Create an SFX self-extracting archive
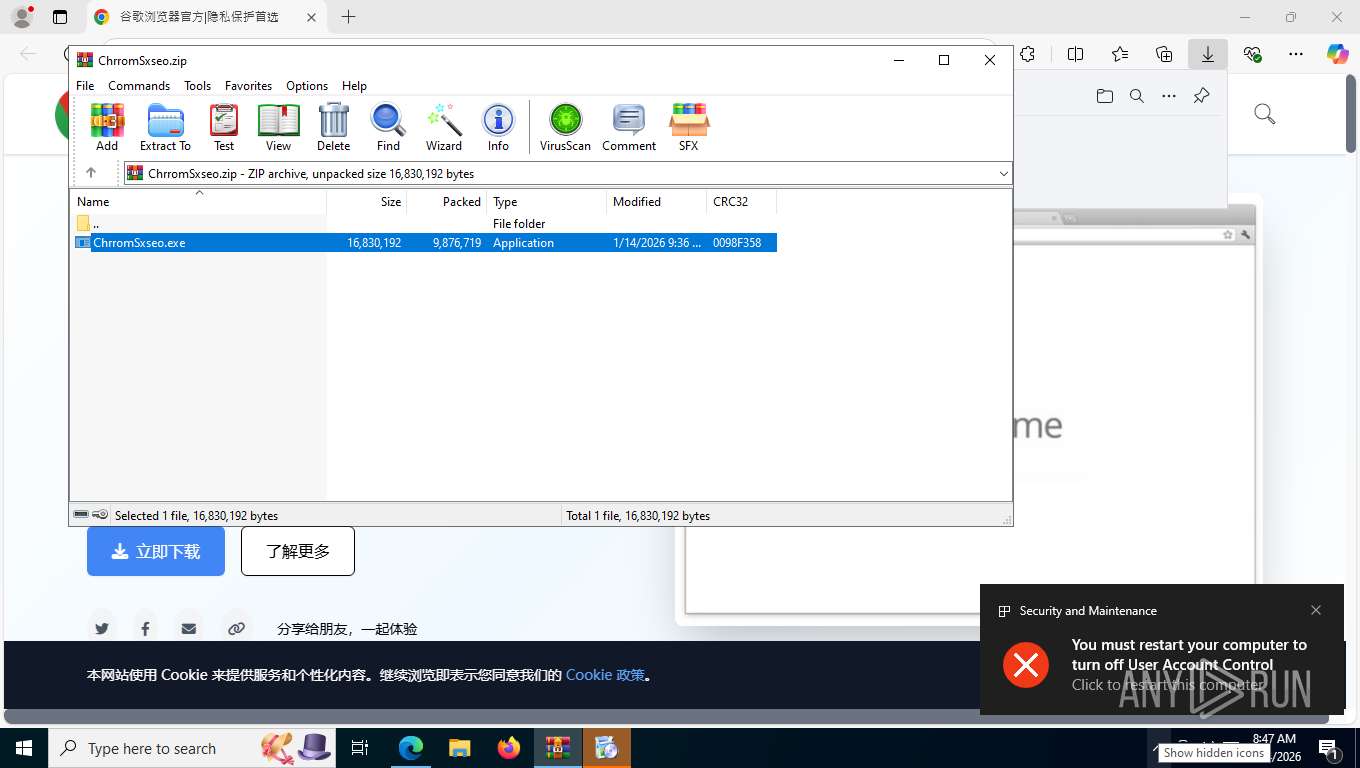Screen dimensions: 1360x768 688,127
